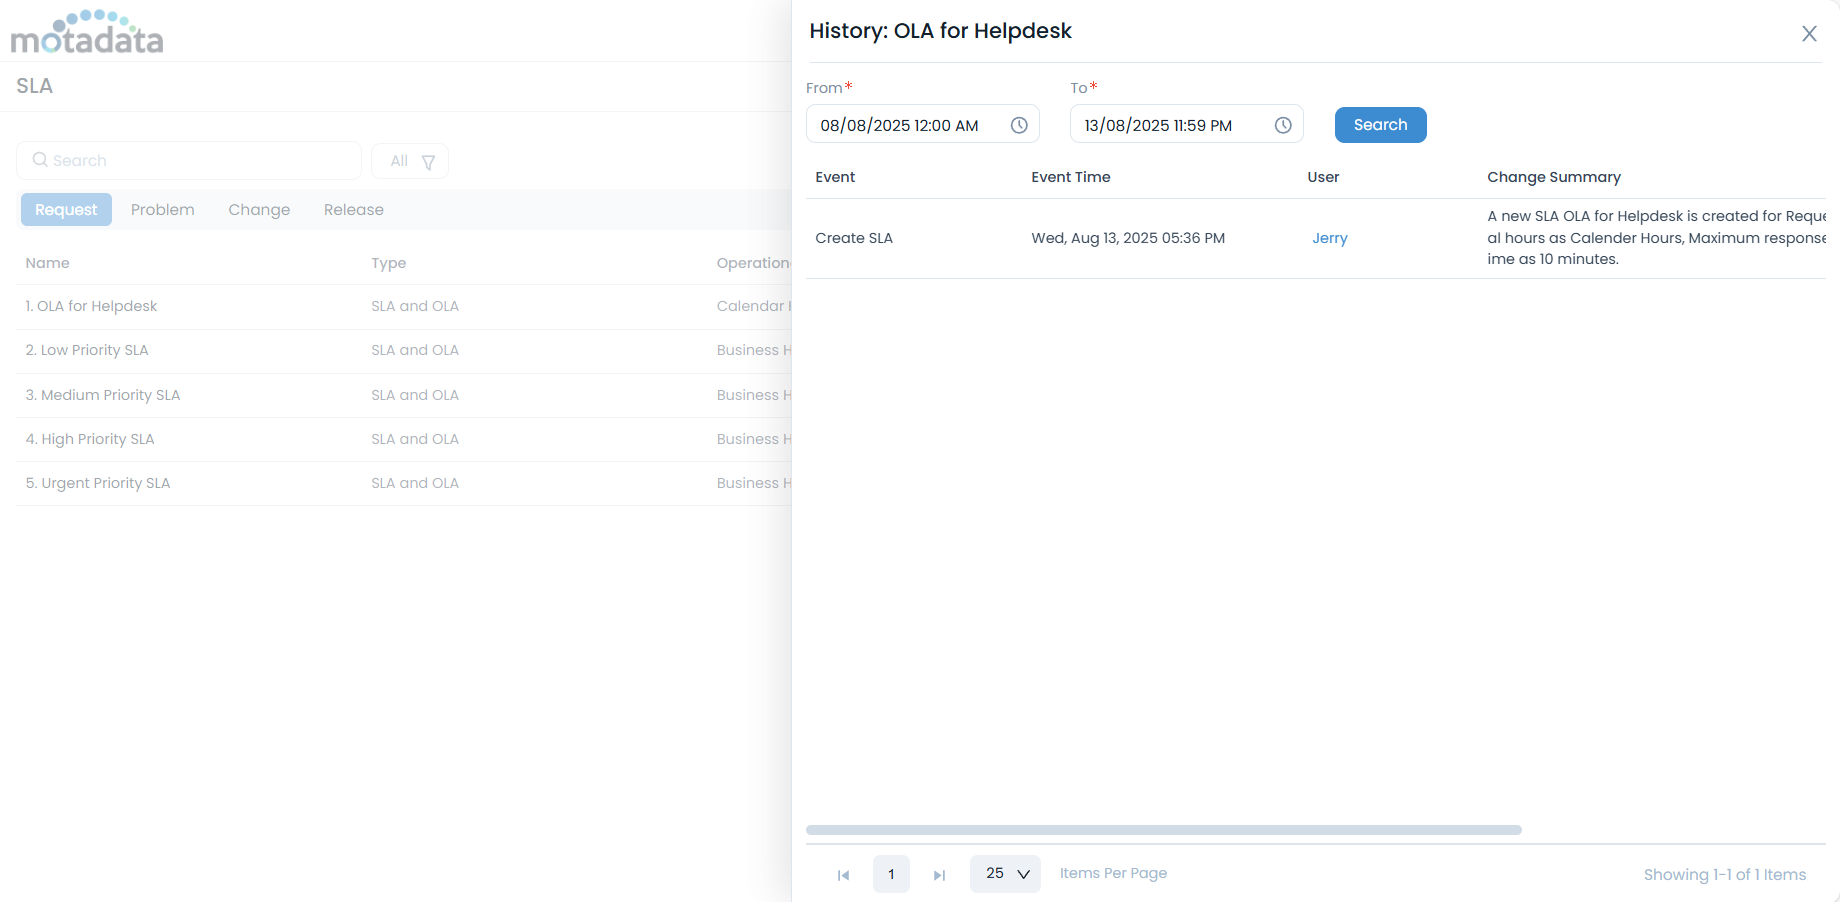Close the History panel with X icon

click(1809, 34)
